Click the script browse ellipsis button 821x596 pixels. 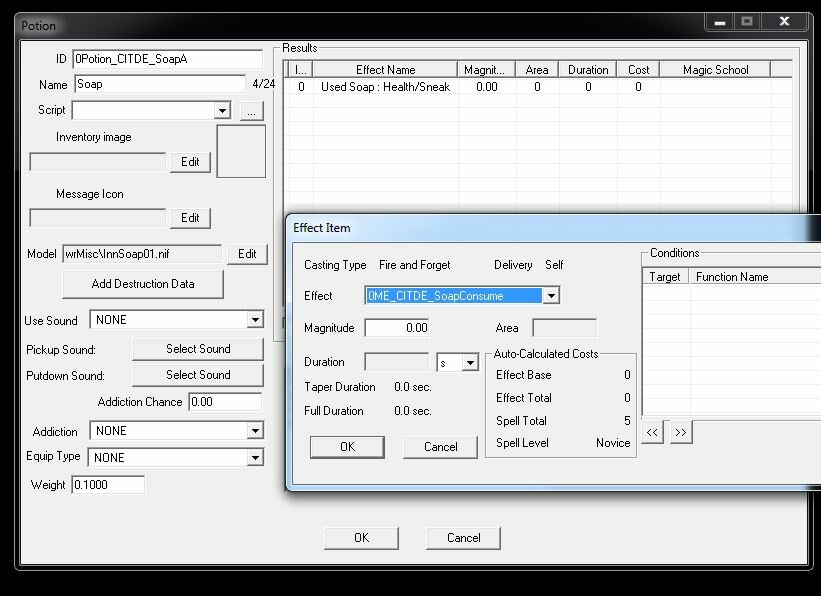251,111
